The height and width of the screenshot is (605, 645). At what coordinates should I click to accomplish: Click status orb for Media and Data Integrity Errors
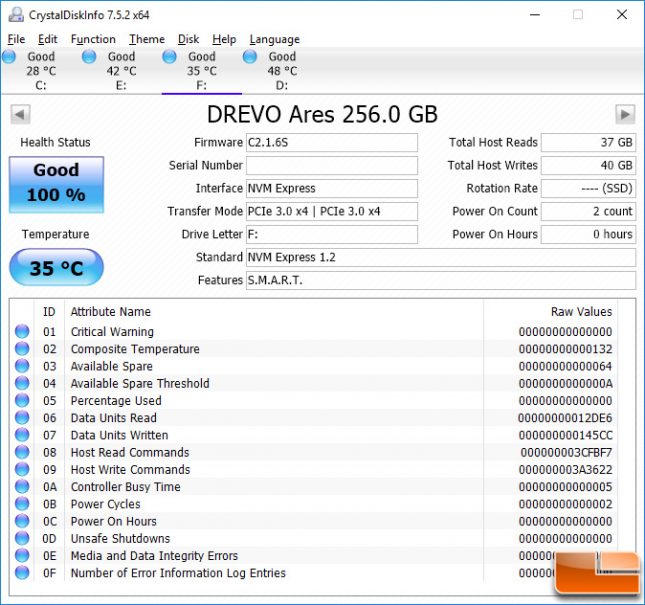[22, 556]
